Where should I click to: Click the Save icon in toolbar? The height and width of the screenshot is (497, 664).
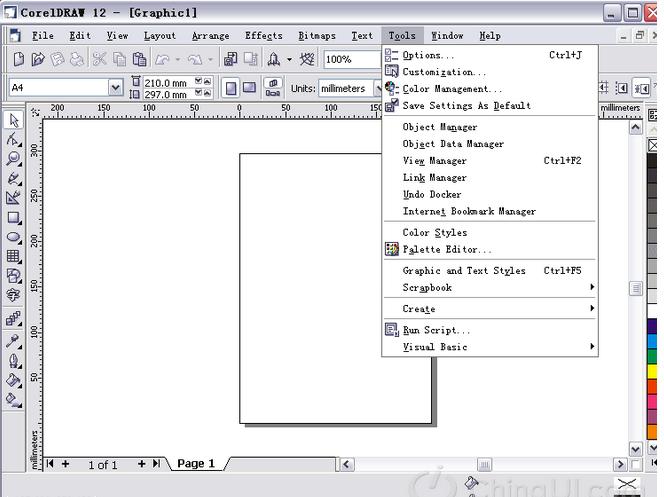click(x=58, y=59)
